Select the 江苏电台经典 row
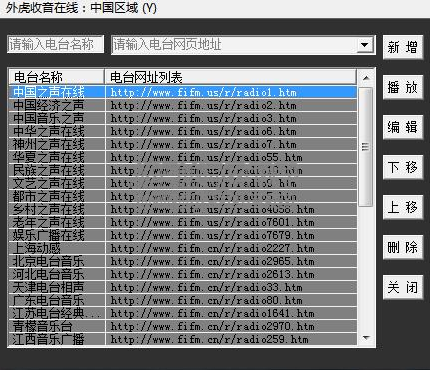Viewport: 430px width, 373px height. 183,313
